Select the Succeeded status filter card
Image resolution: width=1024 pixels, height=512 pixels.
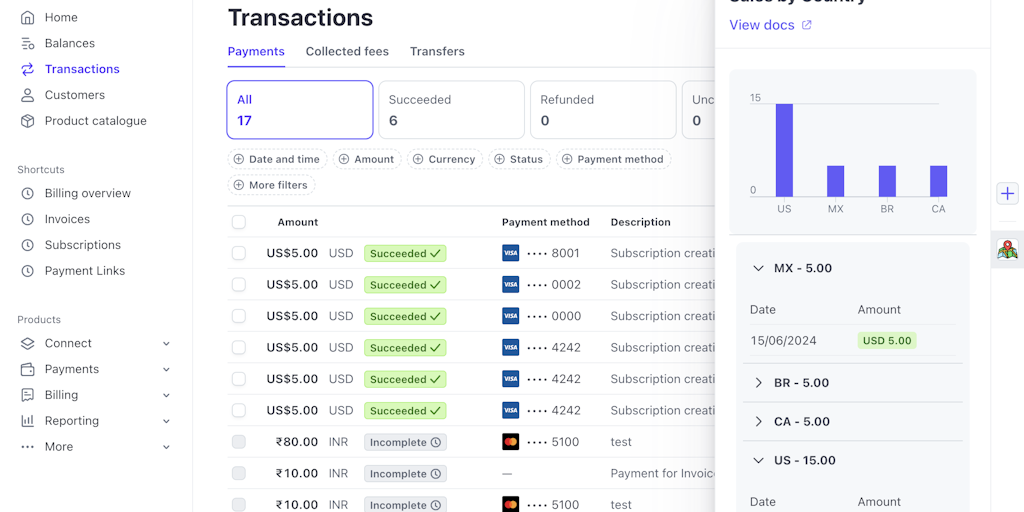[x=451, y=110]
